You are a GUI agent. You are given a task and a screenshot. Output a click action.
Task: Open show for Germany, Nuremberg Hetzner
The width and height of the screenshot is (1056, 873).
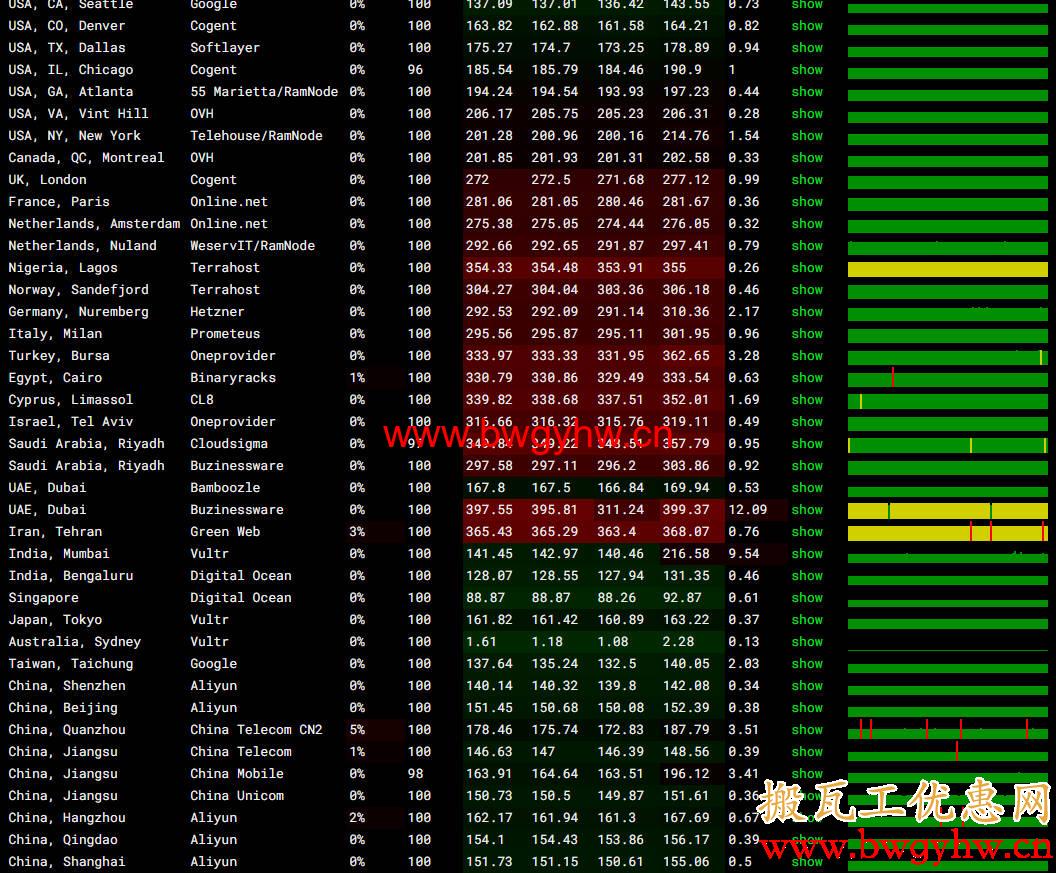807,312
